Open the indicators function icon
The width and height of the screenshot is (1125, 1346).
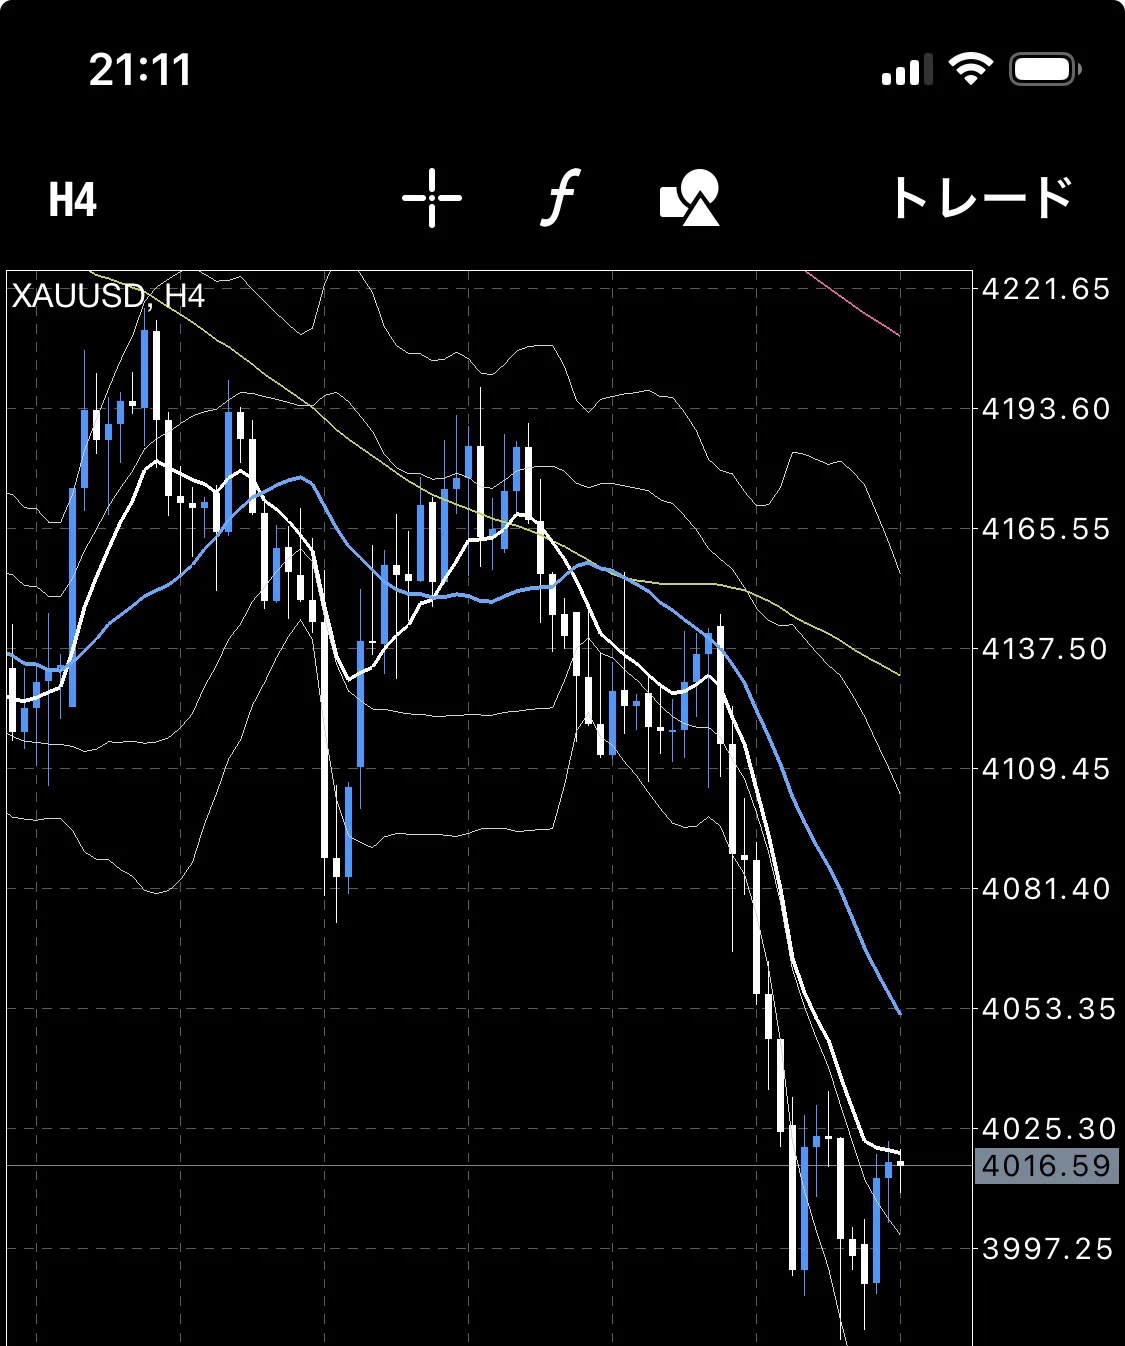pyautogui.click(x=561, y=197)
